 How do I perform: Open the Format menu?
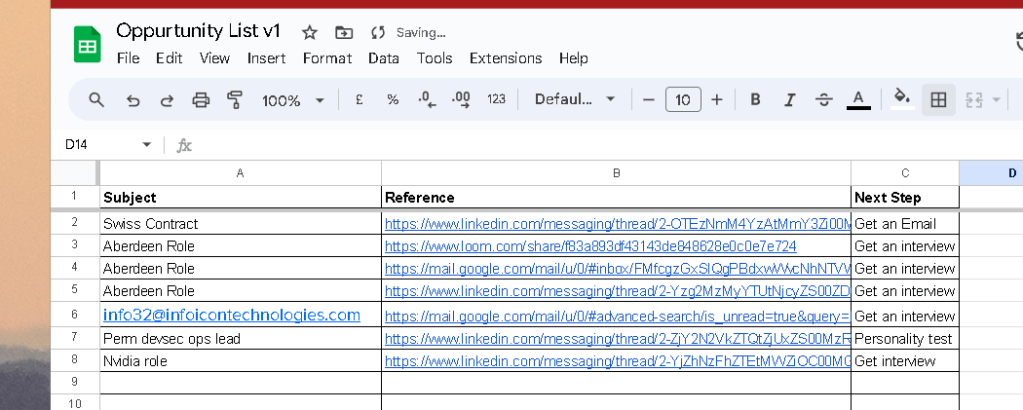coord(328,58)
